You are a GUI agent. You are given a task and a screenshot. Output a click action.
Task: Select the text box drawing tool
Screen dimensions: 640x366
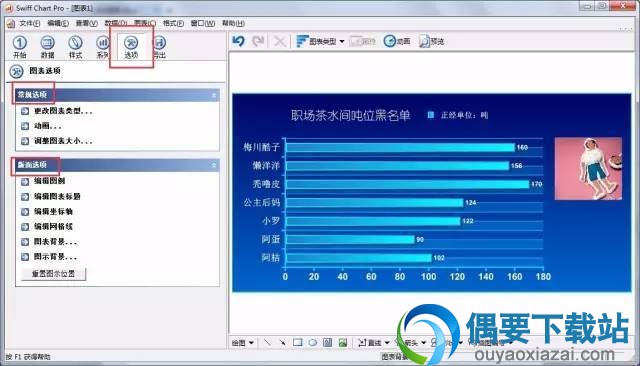point(327,342)
